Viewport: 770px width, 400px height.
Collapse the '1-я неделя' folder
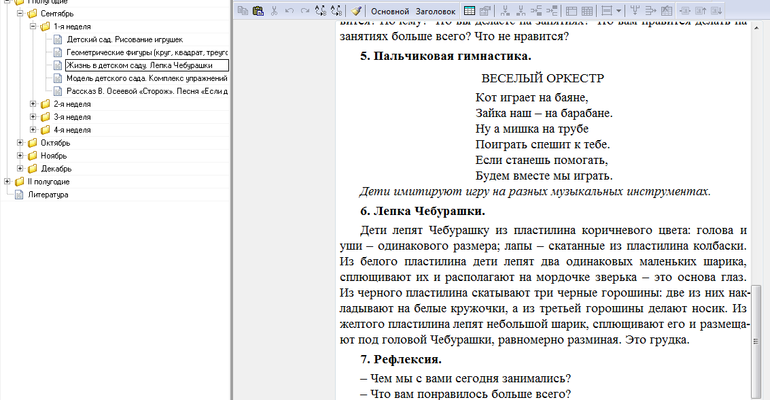33,27
